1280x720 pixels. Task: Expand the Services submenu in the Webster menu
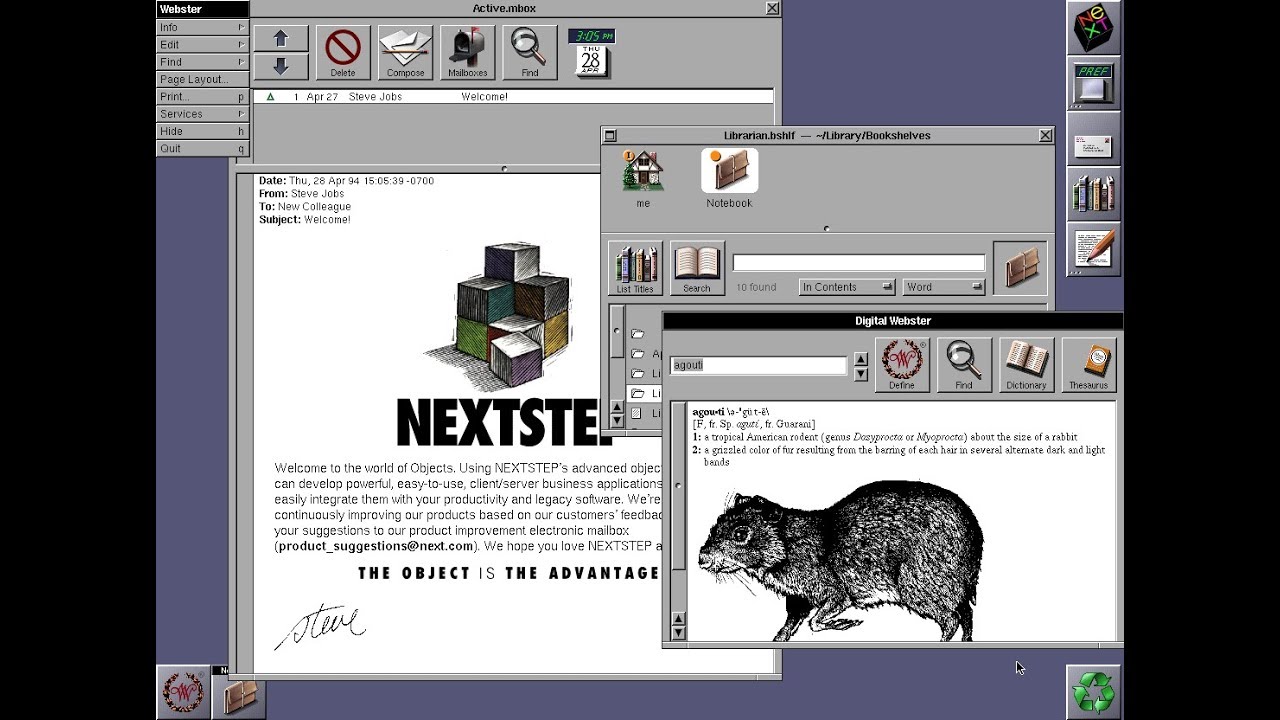[202, 114]
